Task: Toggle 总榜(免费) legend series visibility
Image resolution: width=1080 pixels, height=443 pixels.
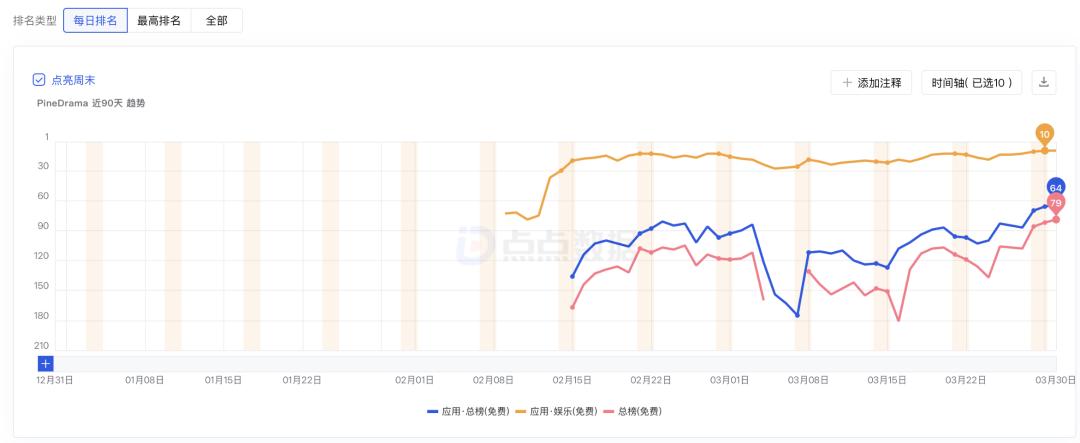Action: click(x=634, y=411)
